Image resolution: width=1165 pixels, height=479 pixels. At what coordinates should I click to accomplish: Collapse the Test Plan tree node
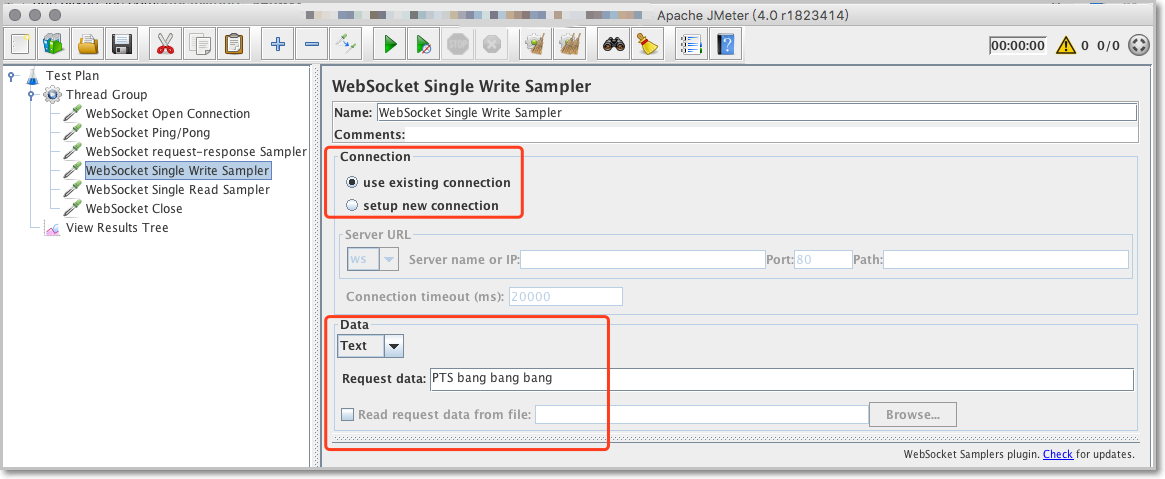pos(10,75)
